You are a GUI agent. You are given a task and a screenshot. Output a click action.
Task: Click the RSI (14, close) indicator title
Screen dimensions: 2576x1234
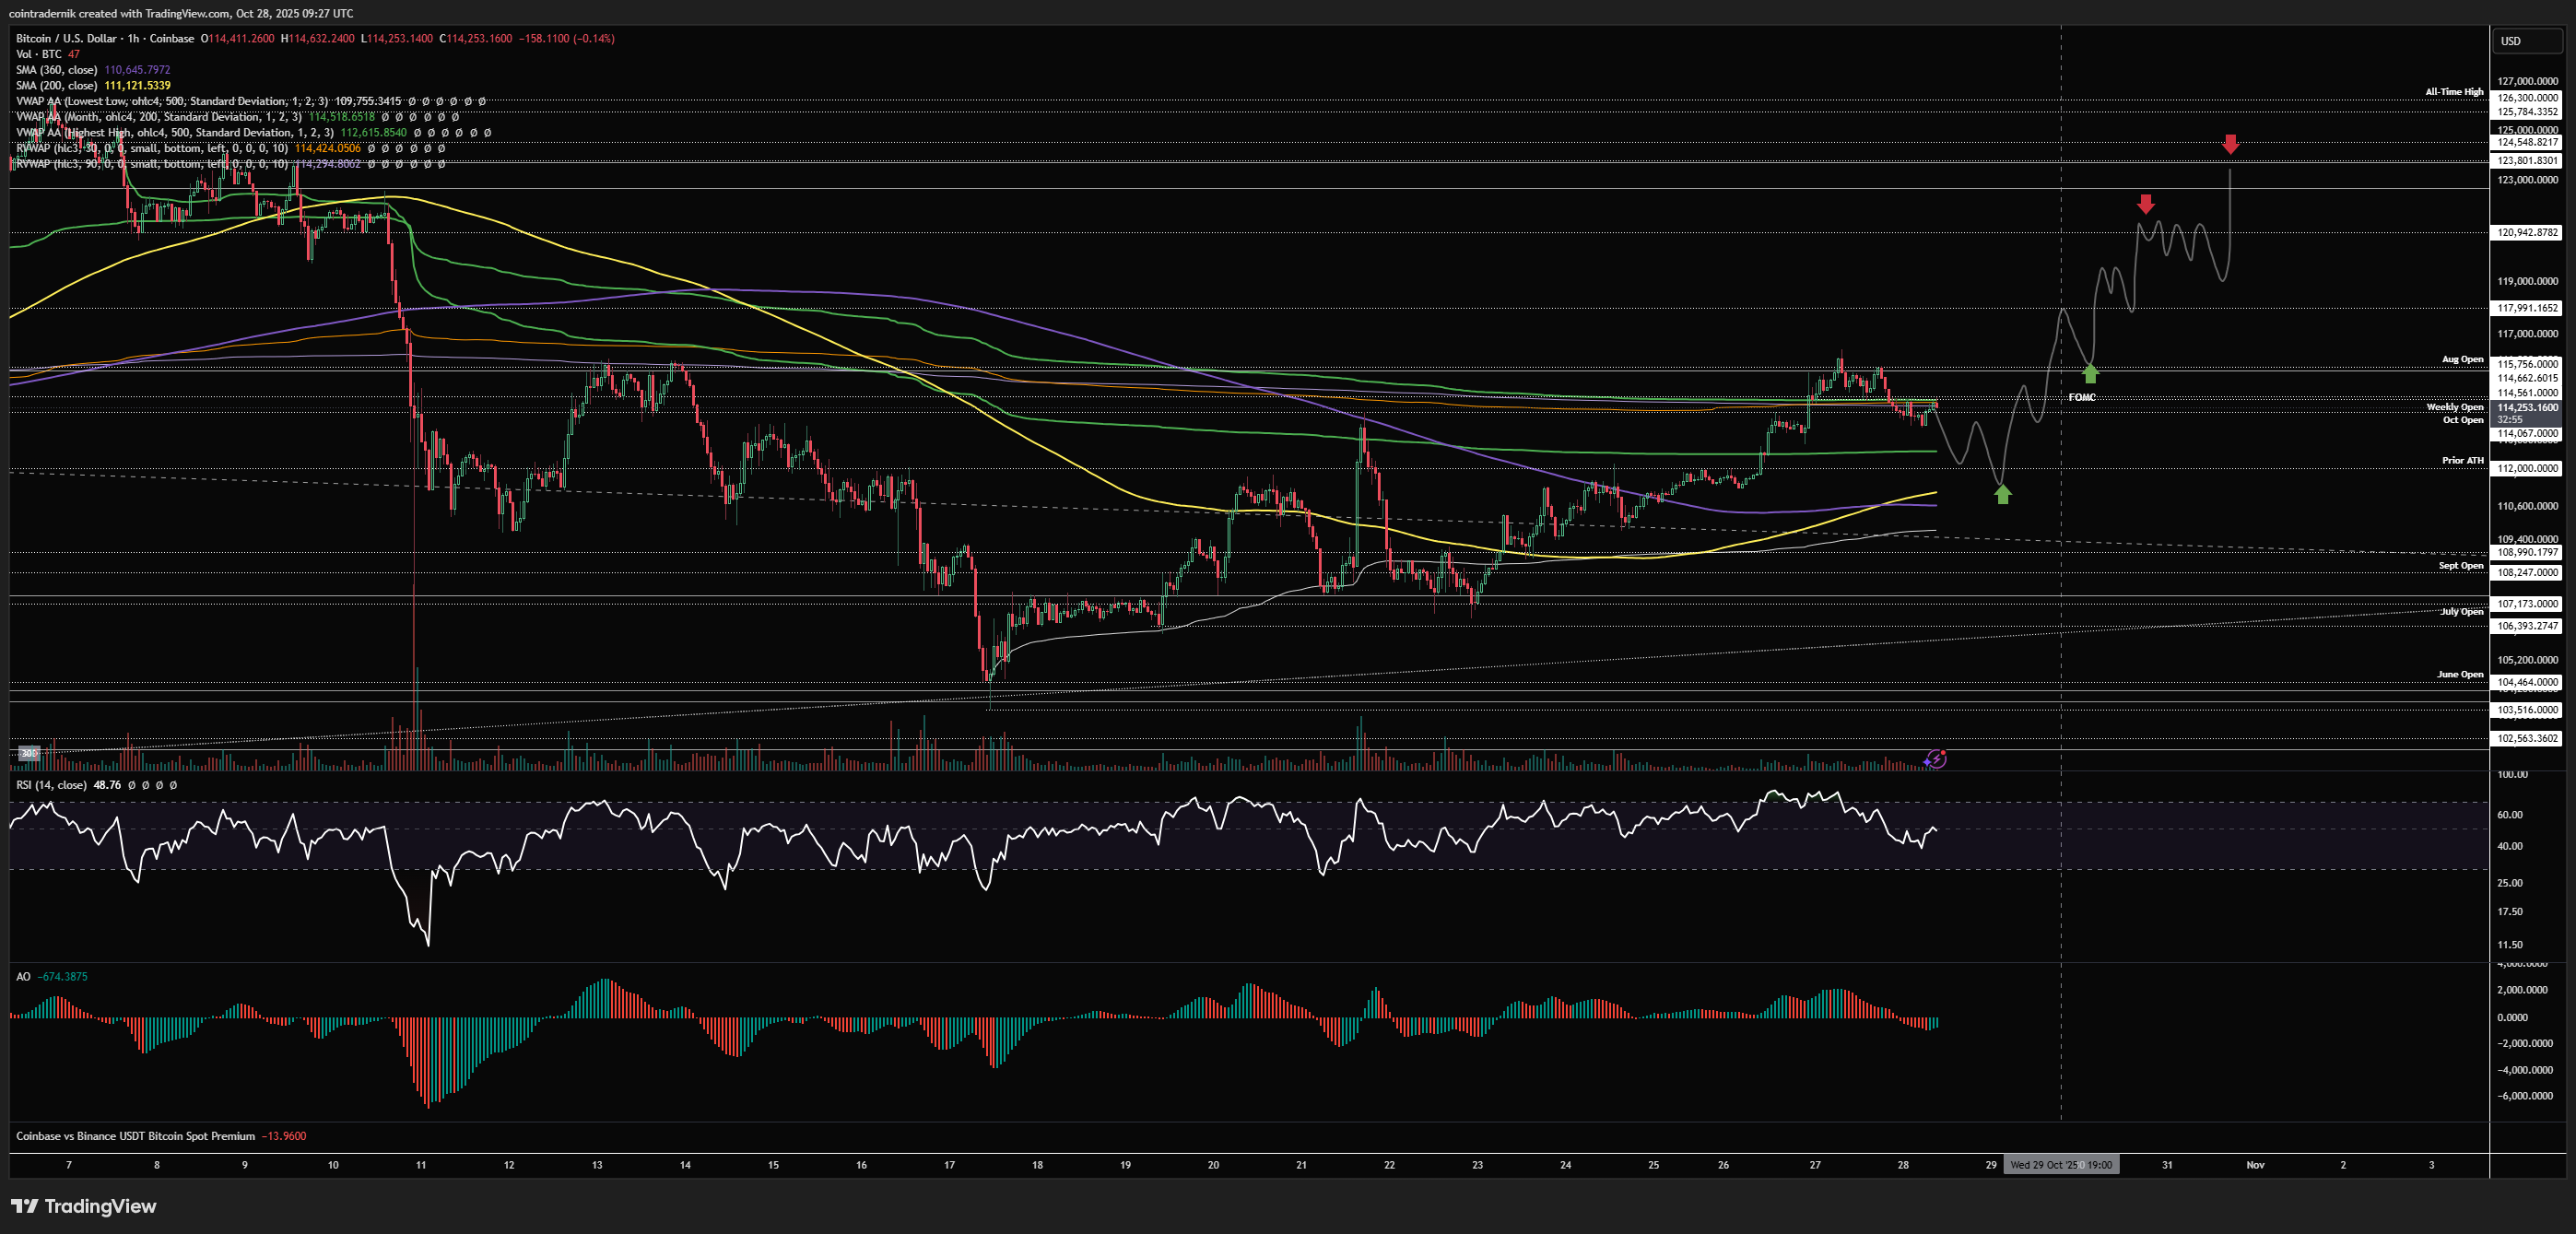(x=52, y=785)
